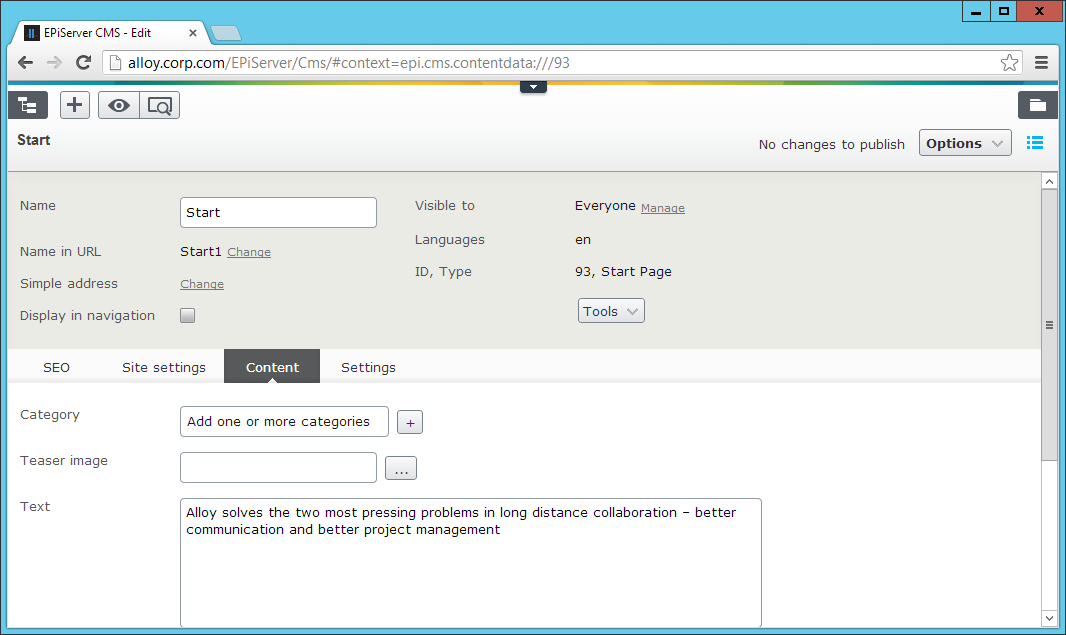Click the Add one or more categories field
This screenshot has width=1066, height=635.
click(284, 422)
